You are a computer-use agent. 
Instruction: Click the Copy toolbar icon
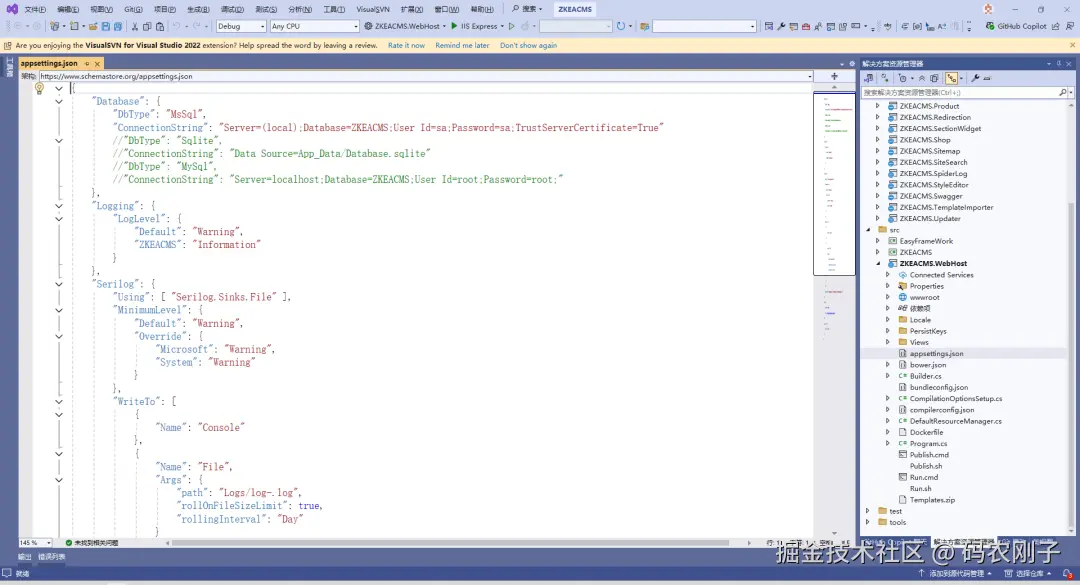147,26
